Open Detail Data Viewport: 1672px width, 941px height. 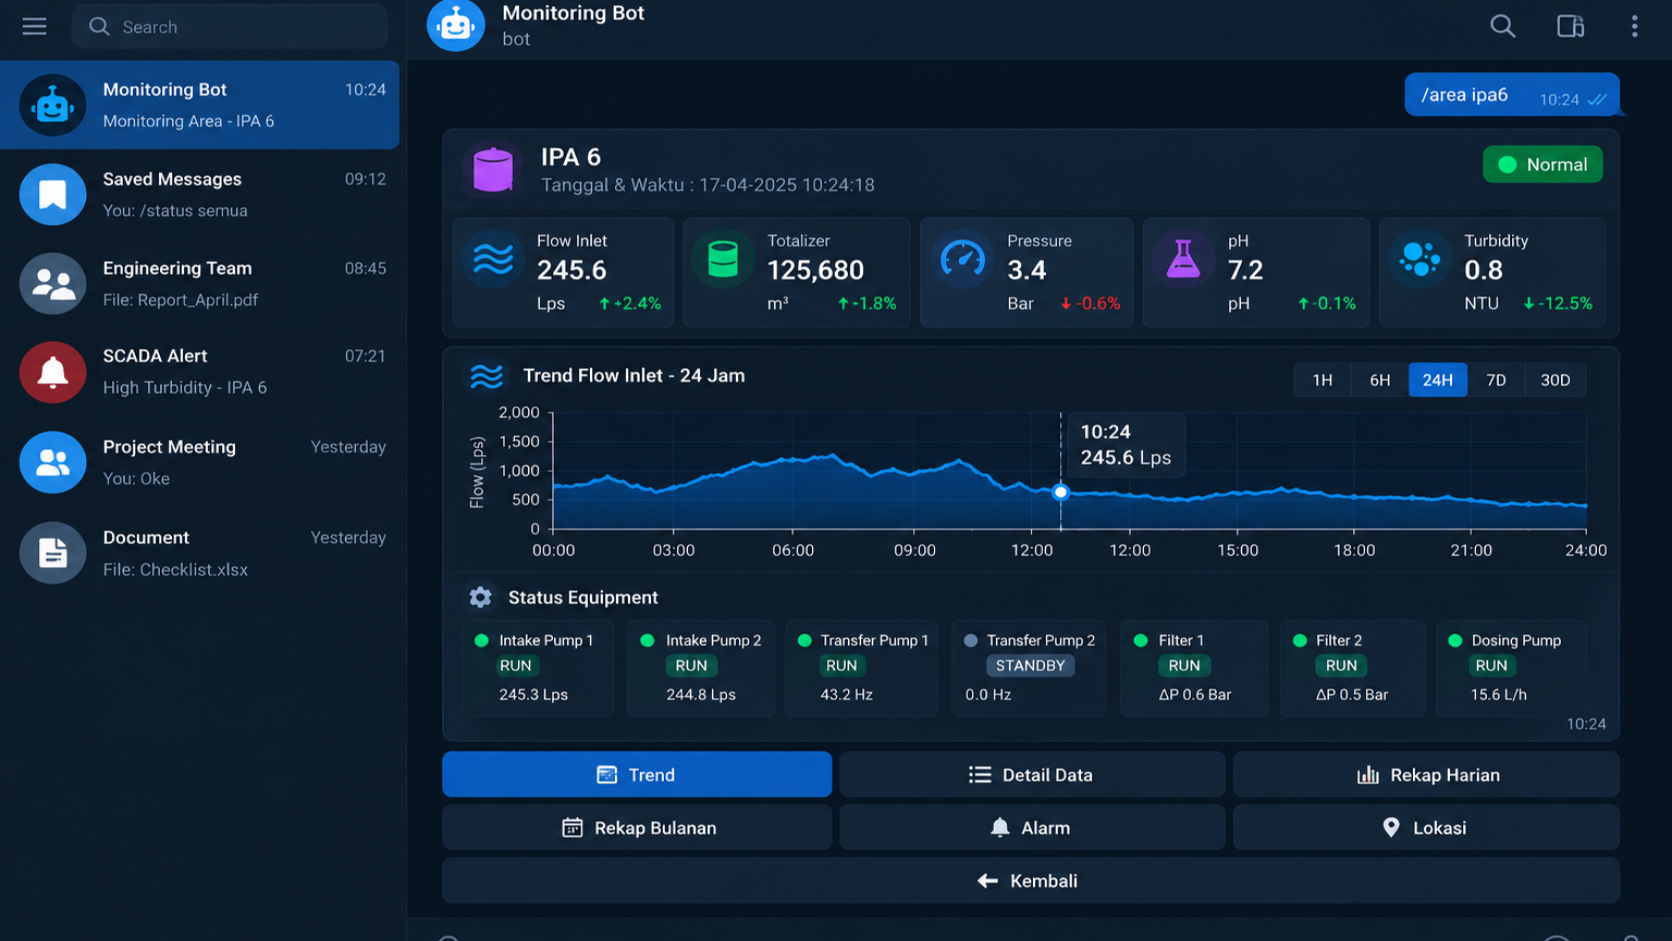point(1032,774)
